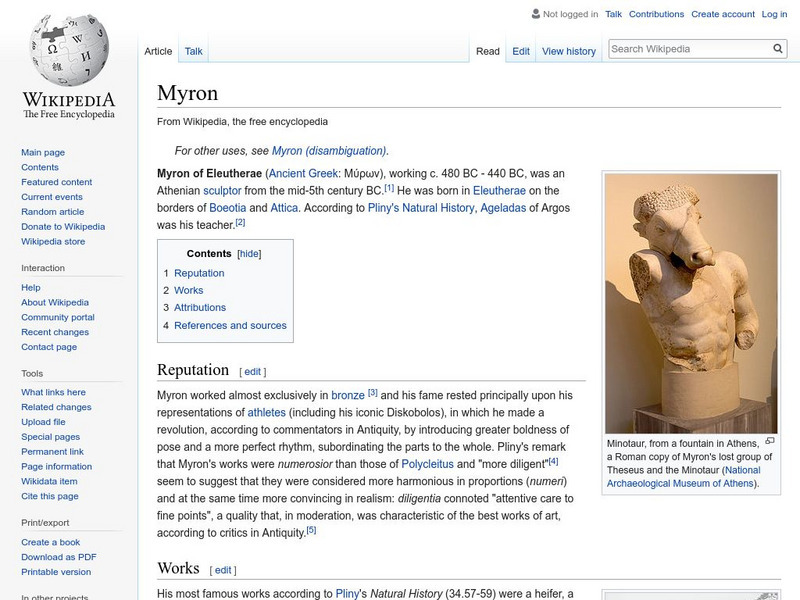This screenshot has height=600, width=800.
Task: Edit the Reputation section
Action: click(x=253, y=372)
